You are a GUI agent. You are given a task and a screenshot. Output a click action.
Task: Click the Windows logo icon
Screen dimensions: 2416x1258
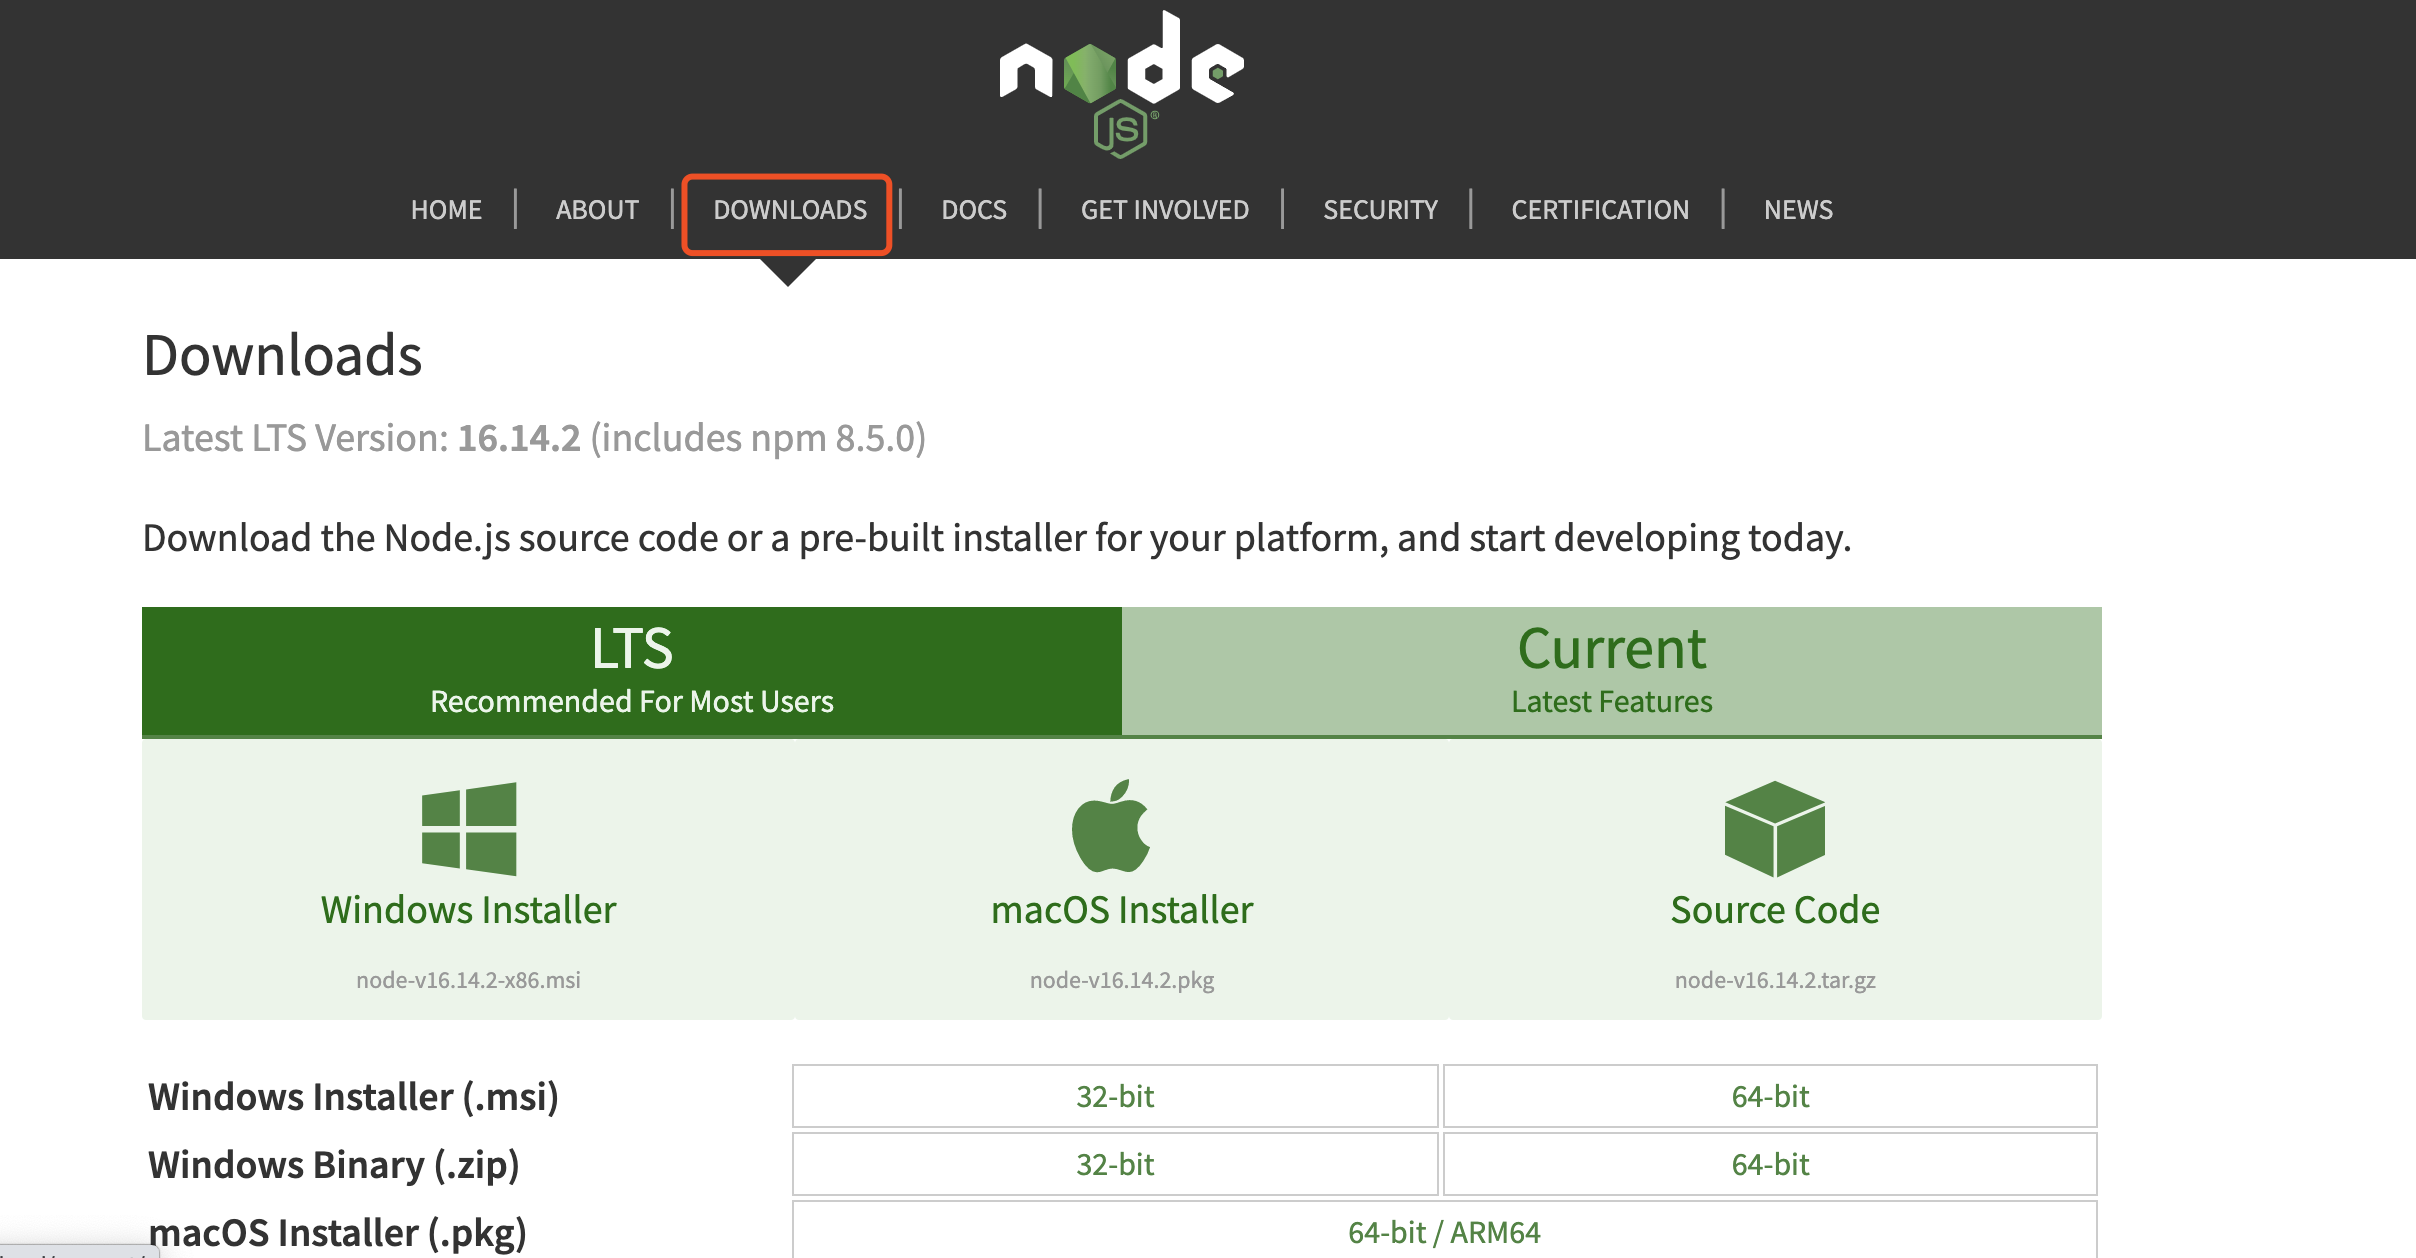(469, 829)
